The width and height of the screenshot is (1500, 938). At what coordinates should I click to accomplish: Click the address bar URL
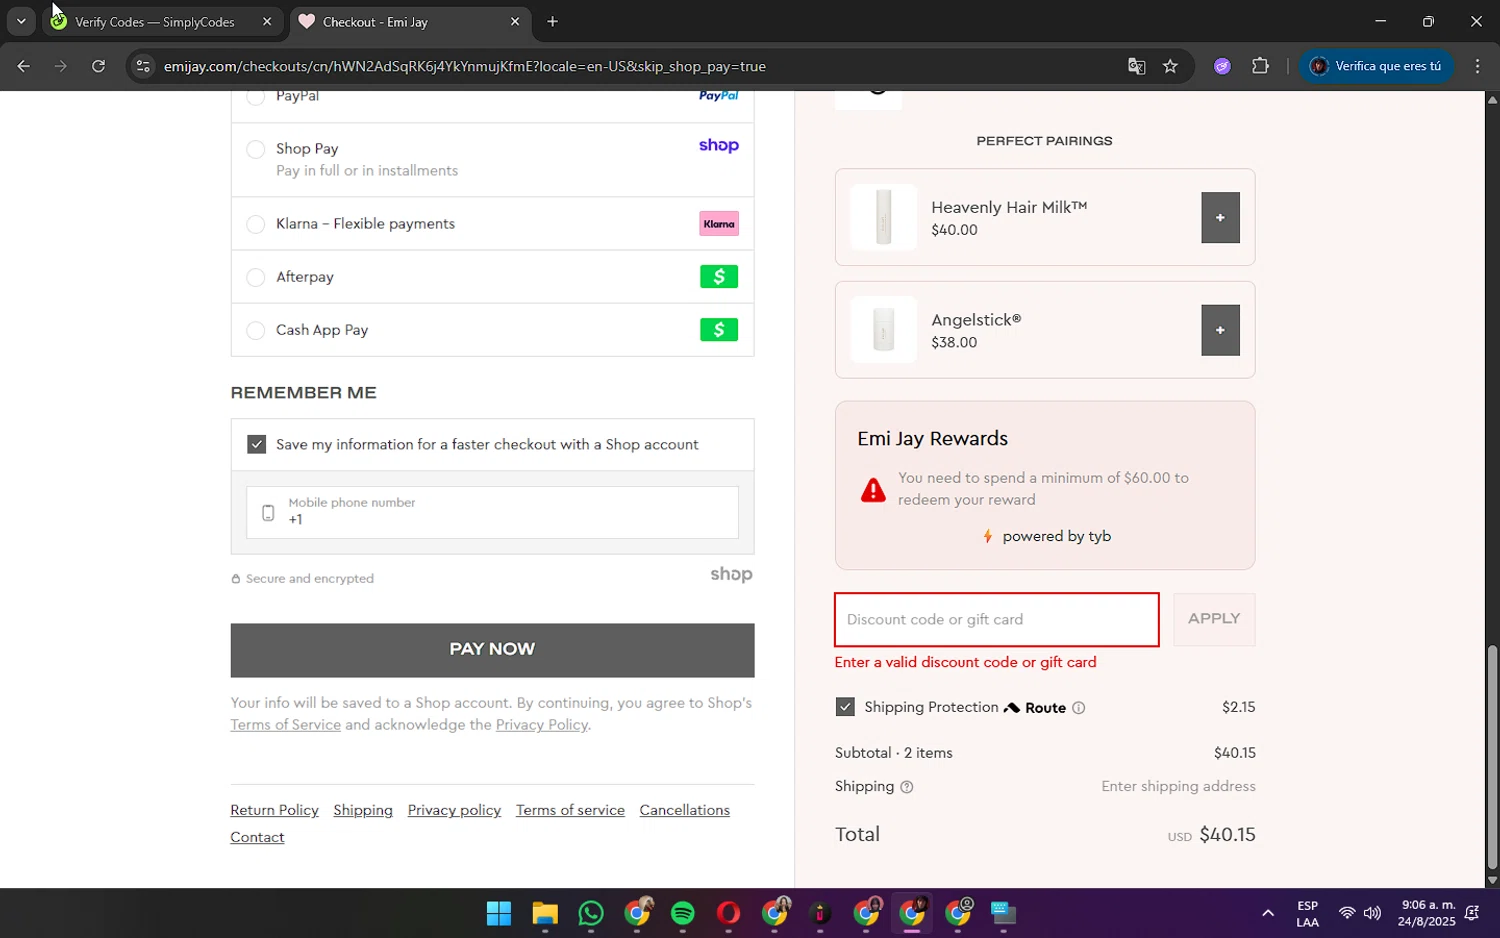click(465, 67)
